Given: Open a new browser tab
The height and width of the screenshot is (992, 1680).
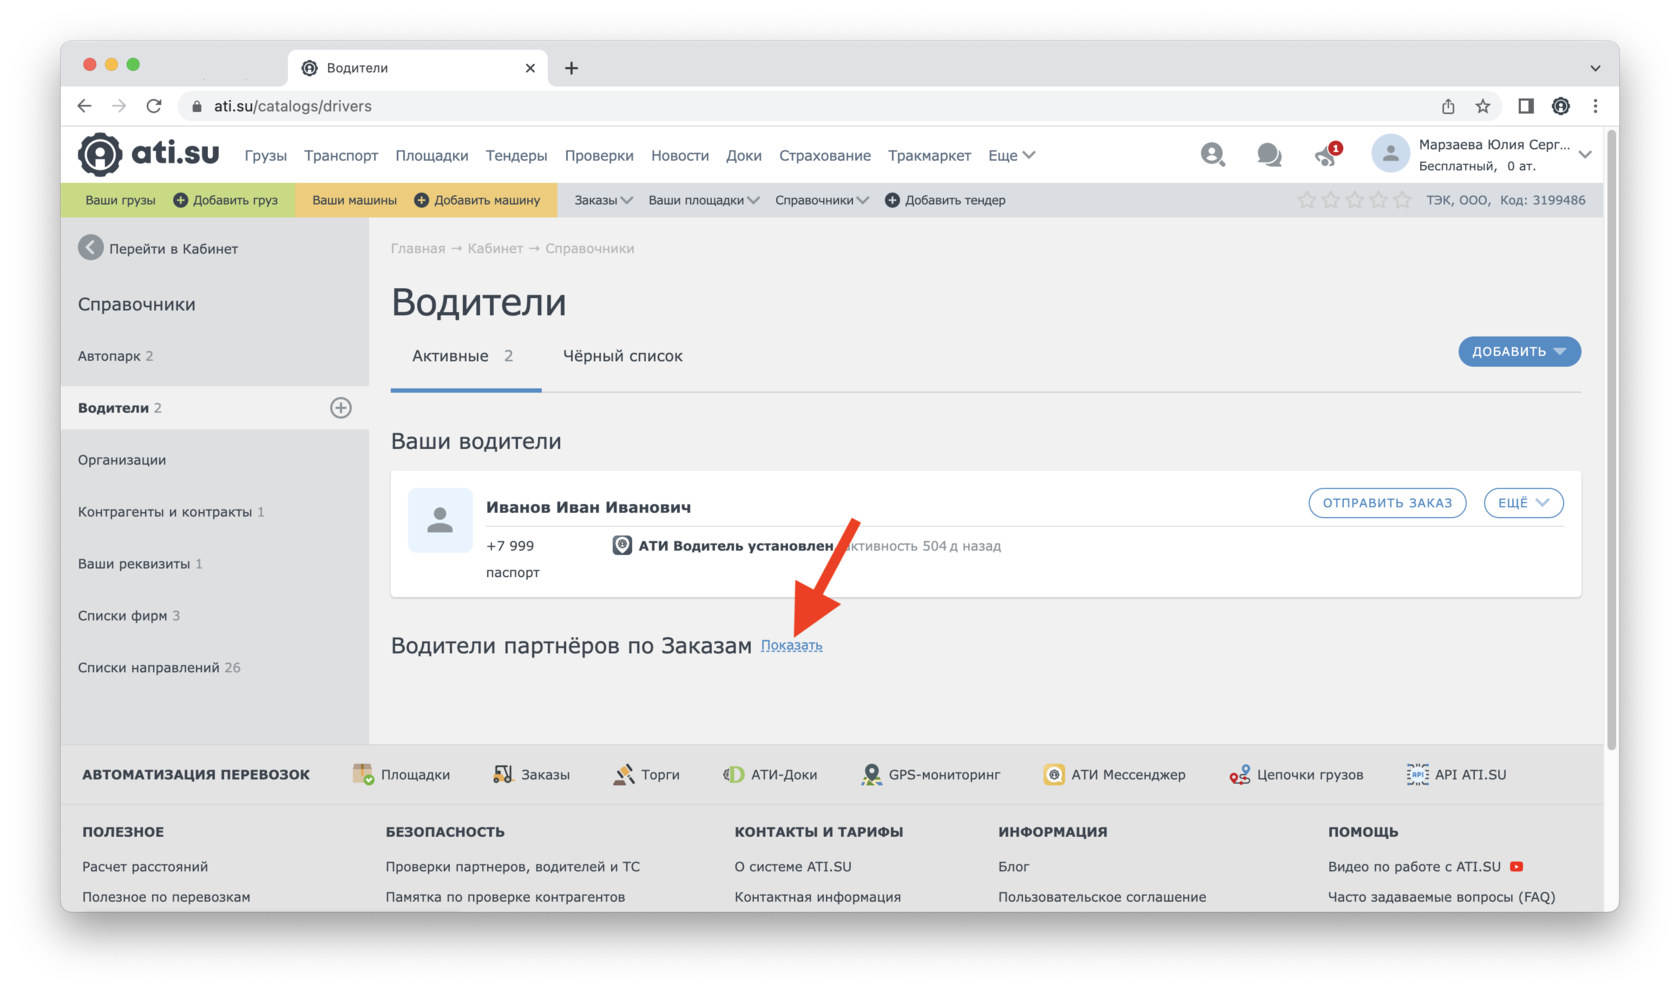Looking at the screenshot, I should (571, 68).
